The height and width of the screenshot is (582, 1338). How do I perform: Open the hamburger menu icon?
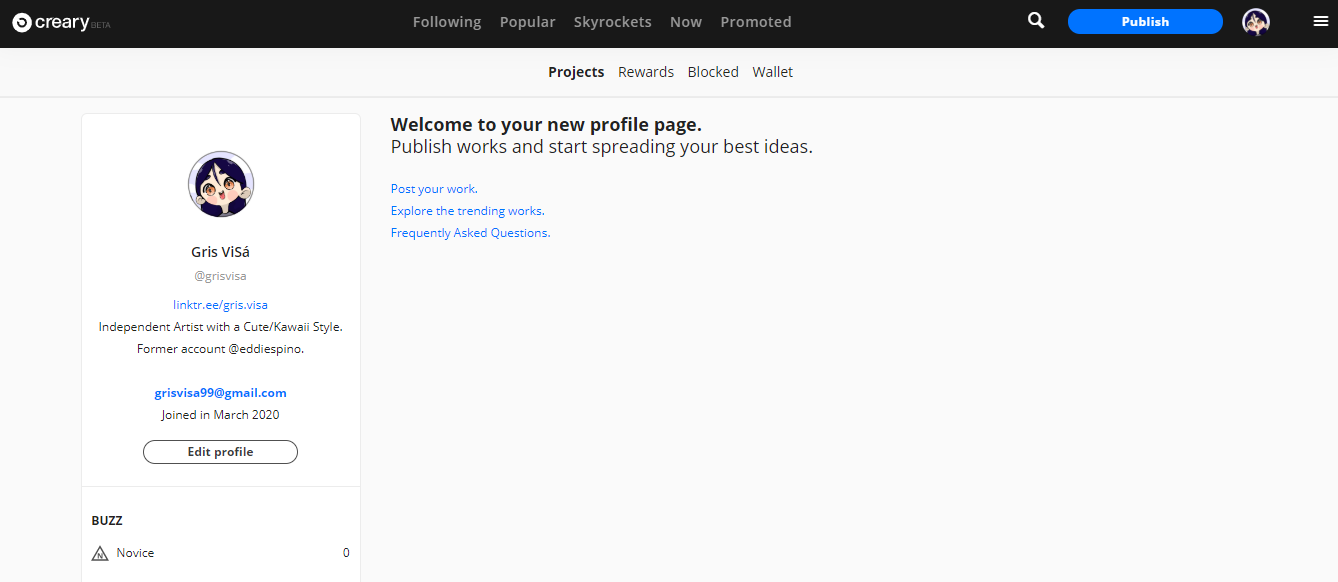[x=1321, y=21]
